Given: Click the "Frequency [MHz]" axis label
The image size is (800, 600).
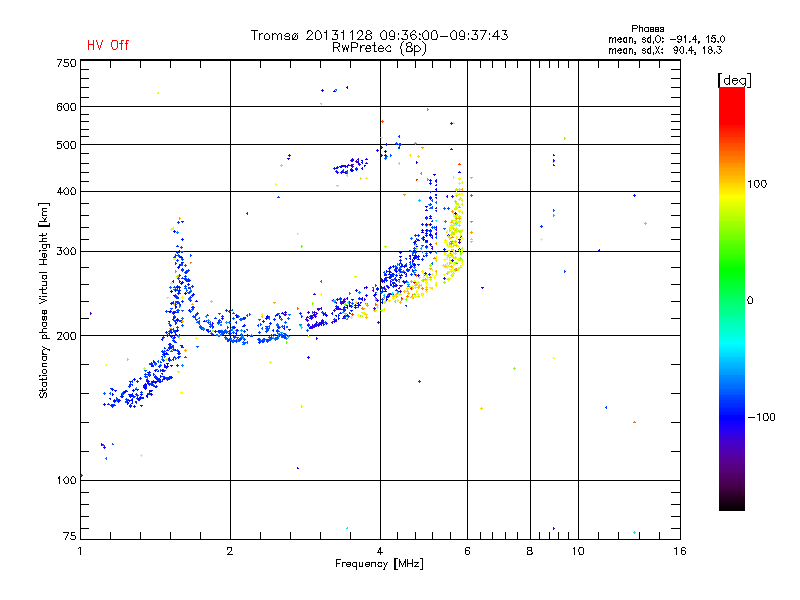Looking at the screenshot, I should (379, 564).
